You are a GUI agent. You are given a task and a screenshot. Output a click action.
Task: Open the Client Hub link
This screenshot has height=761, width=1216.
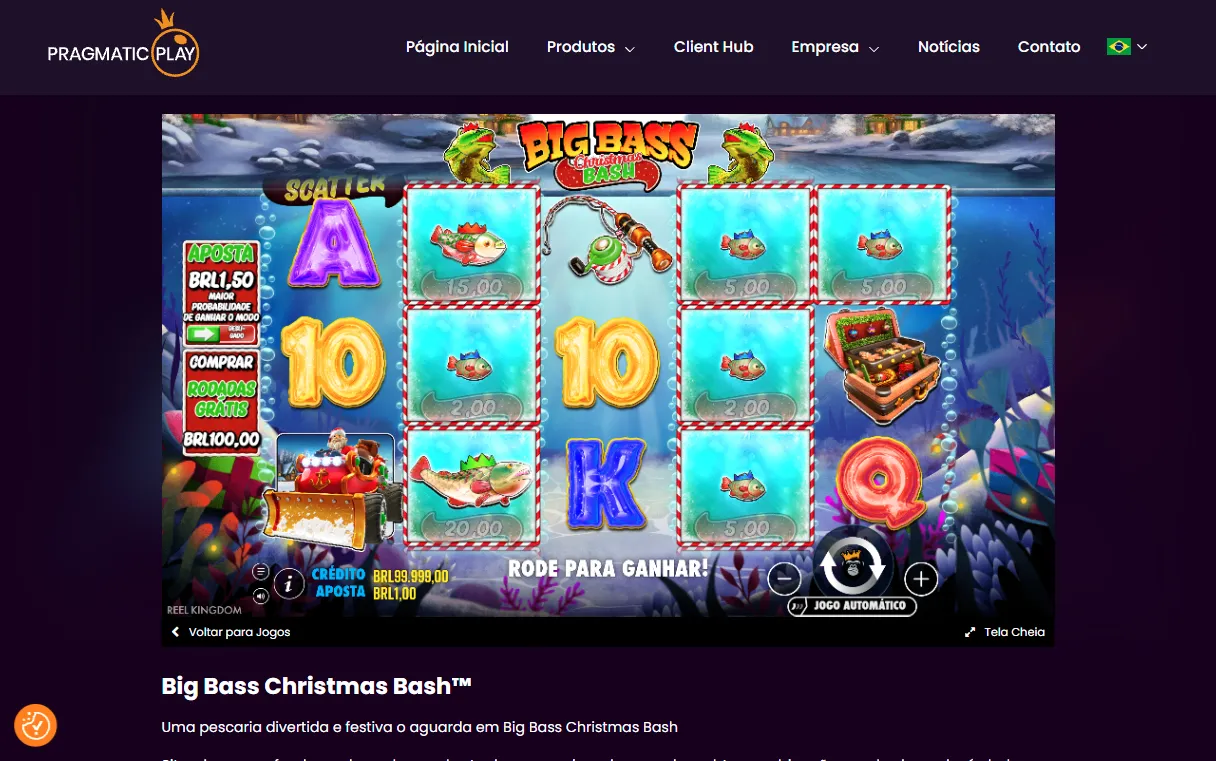(x=714, y=47)
